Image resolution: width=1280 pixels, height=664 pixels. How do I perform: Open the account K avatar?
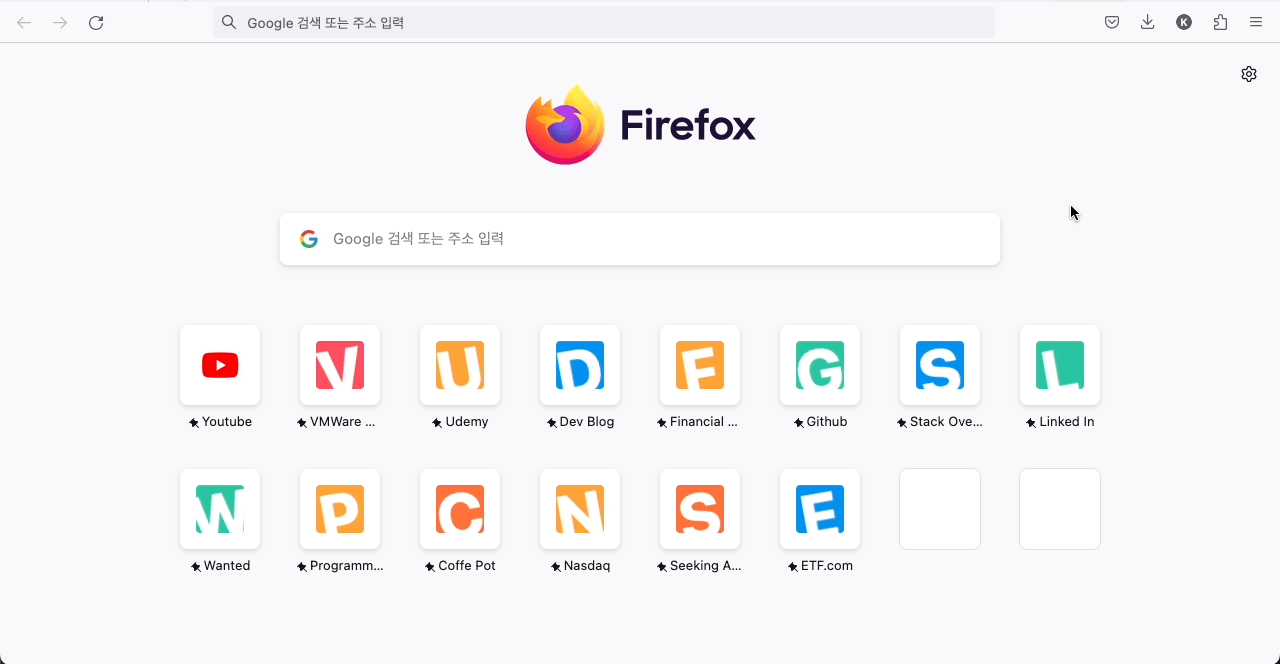click(x=1184, y=22)
